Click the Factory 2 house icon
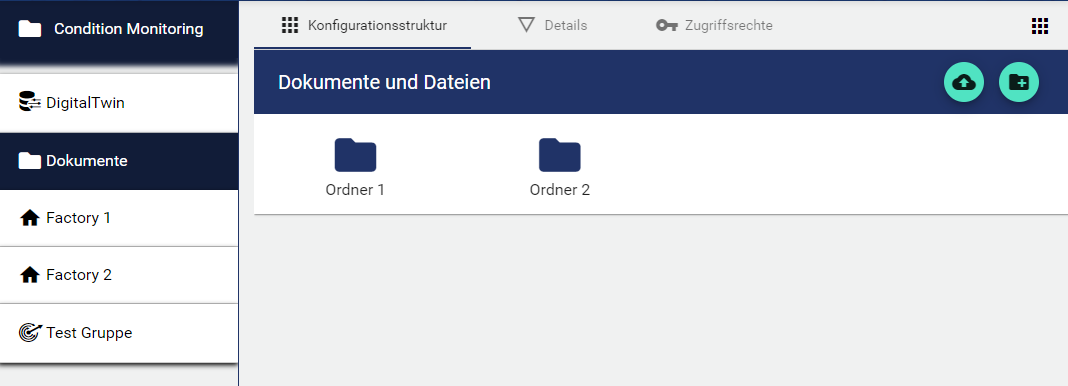 pos(30,275)
